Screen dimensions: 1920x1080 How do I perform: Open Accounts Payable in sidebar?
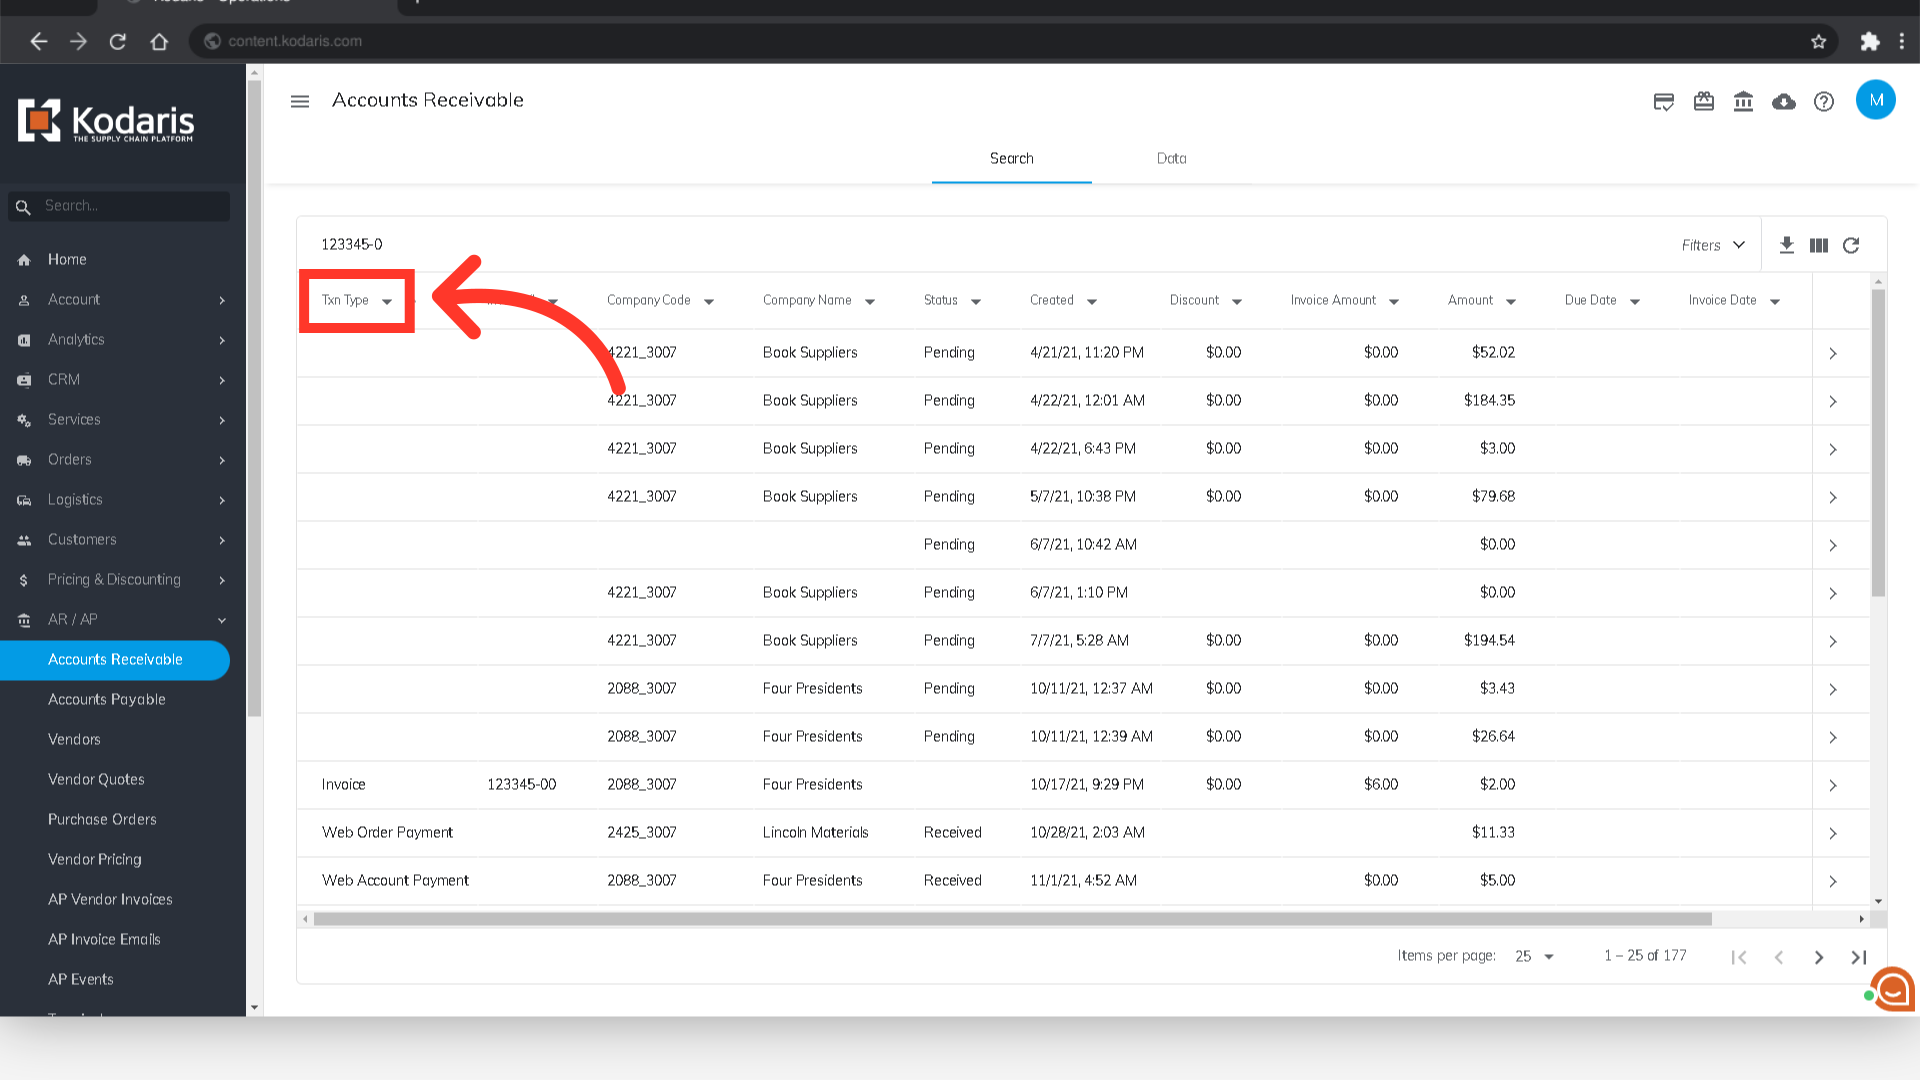107,699
